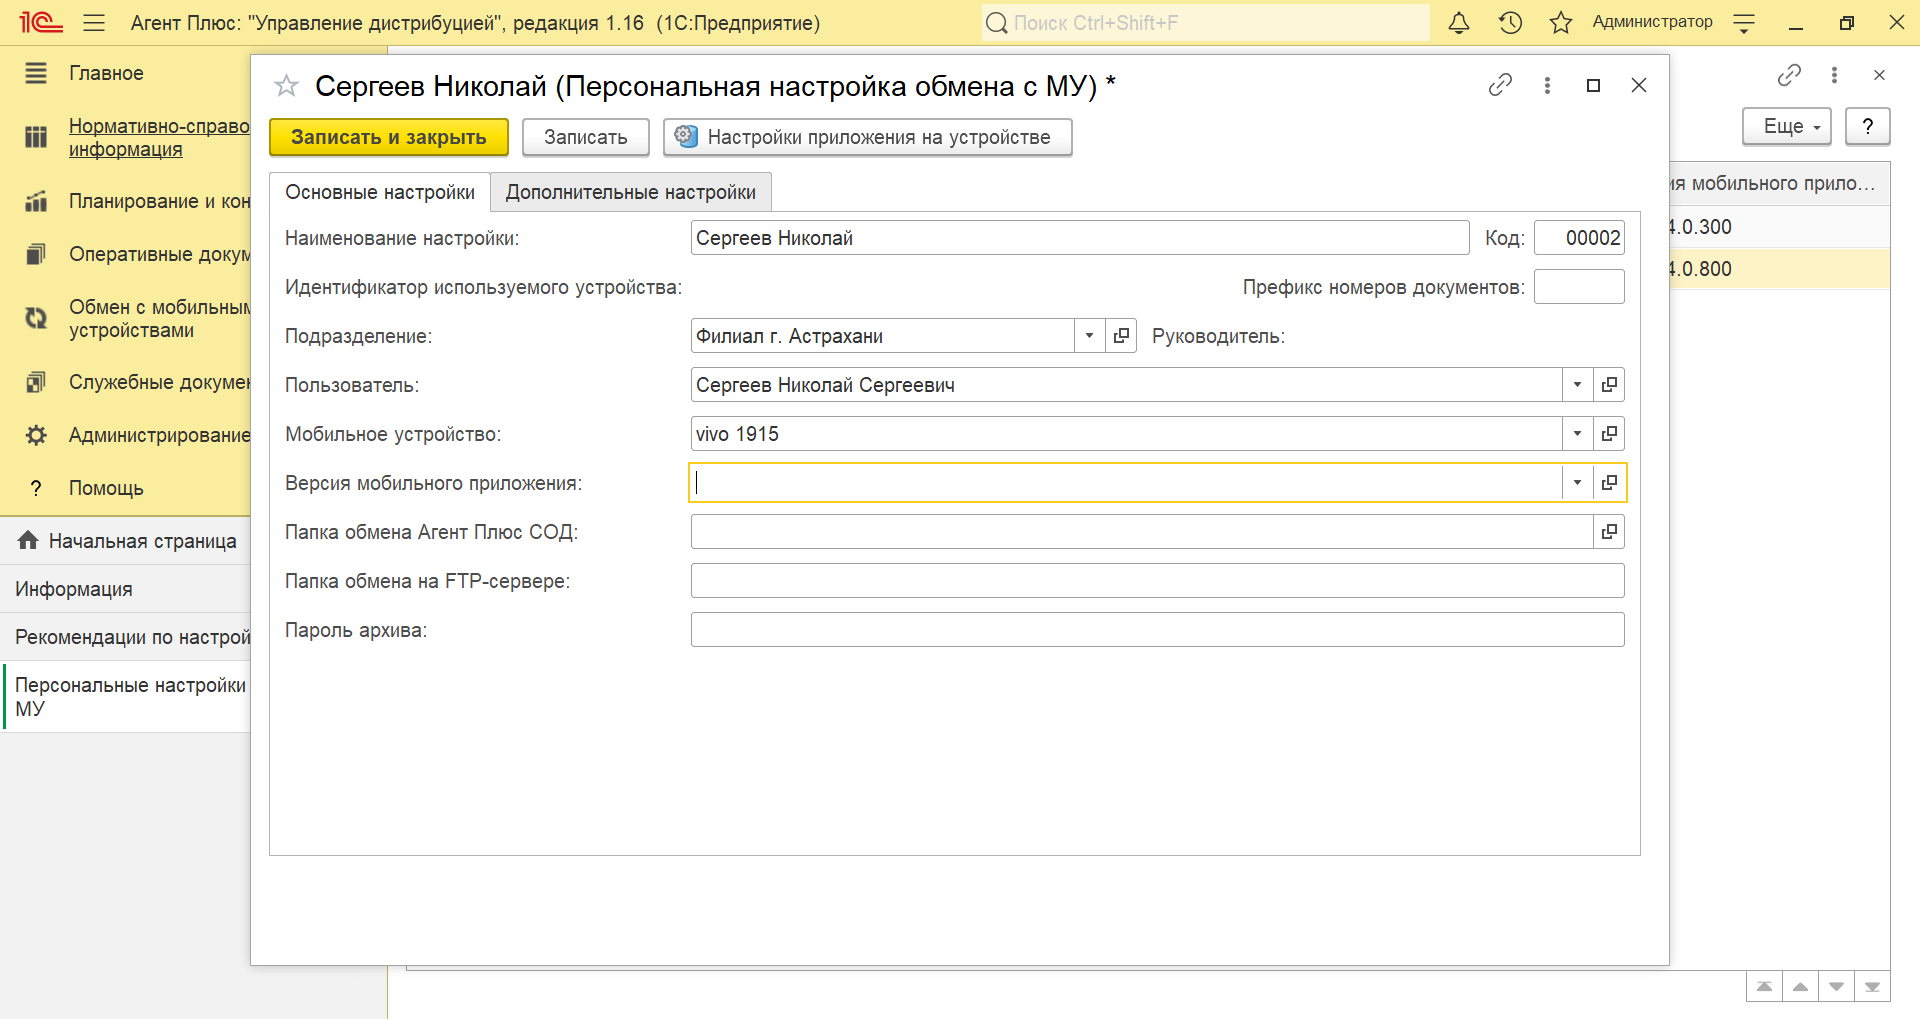Select list row with version 4.0.300
1920x1019 pixels.
click(x=1779, y=227)
